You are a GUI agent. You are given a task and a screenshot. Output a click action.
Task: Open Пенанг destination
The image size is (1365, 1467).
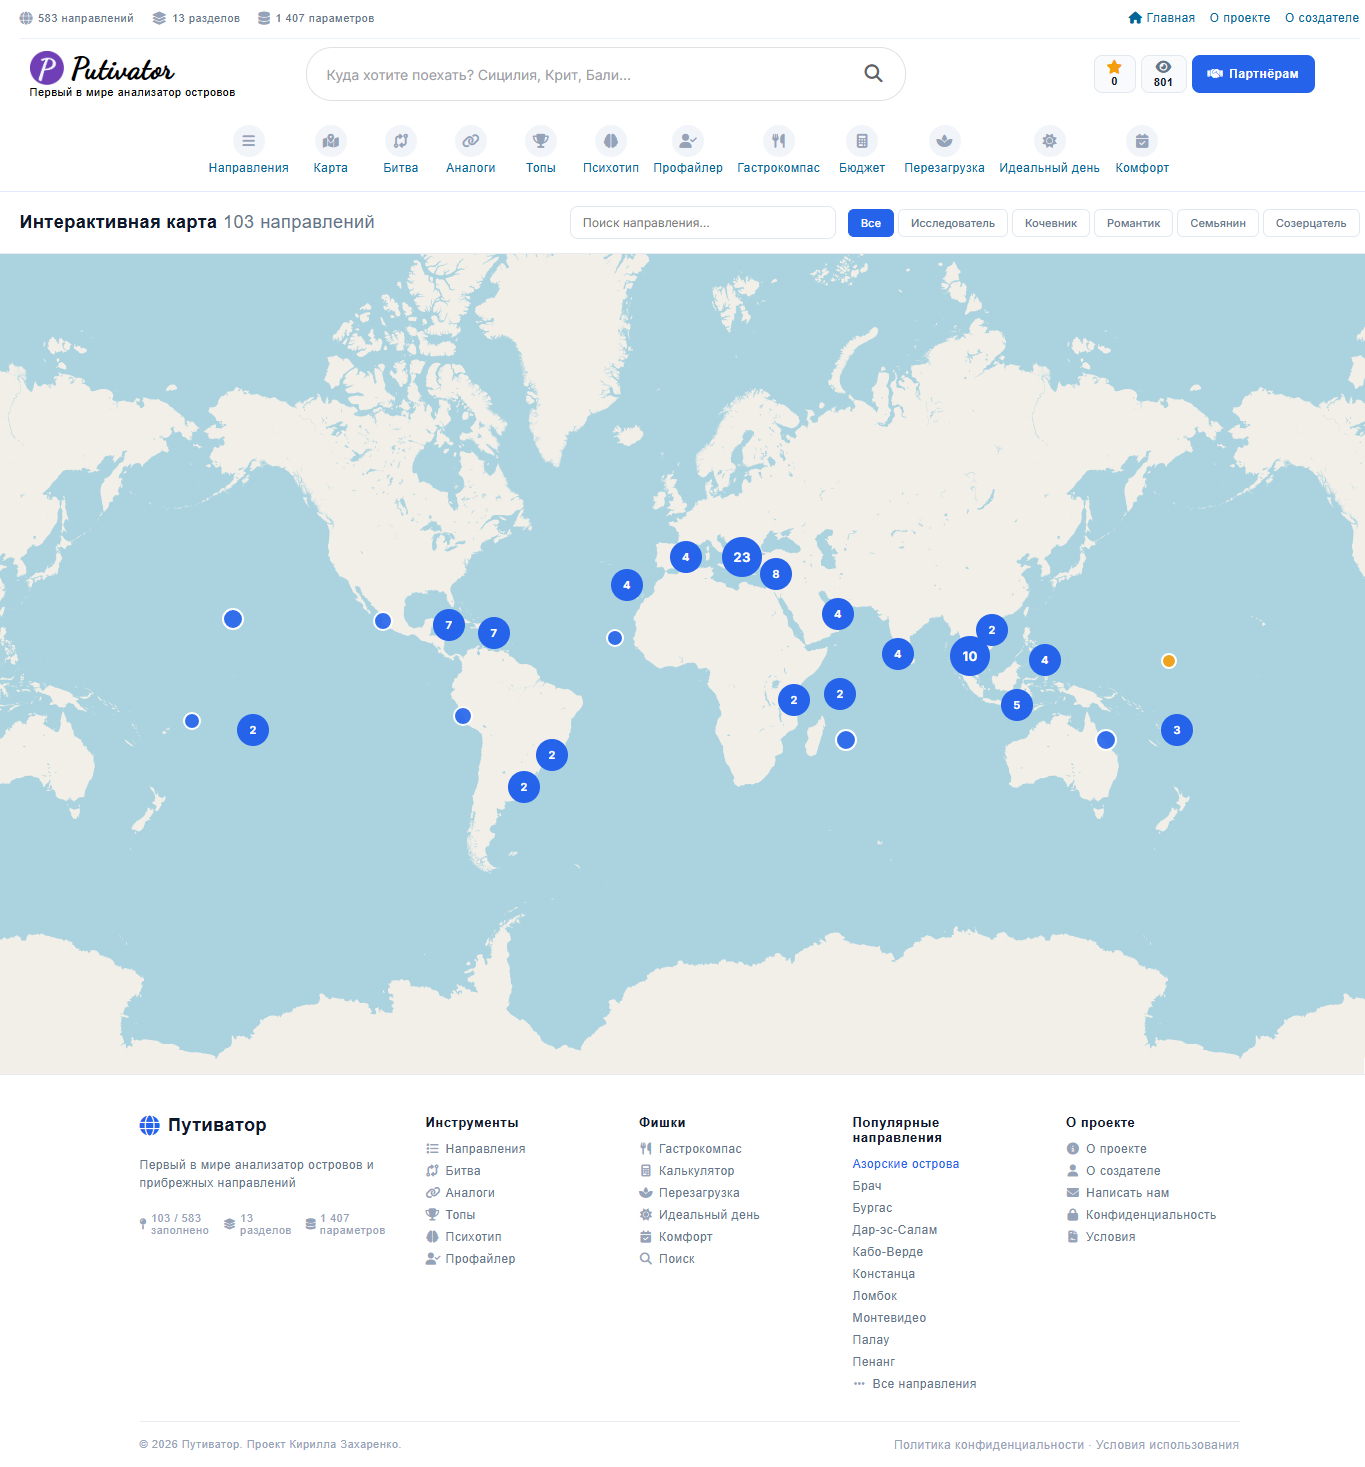[874, 1362]
